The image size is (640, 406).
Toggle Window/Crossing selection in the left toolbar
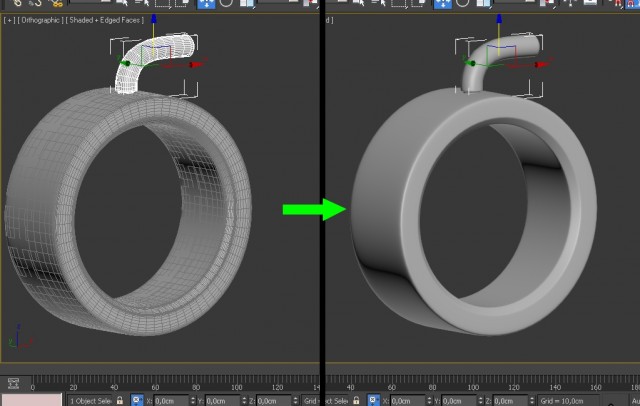coord(182,4)
